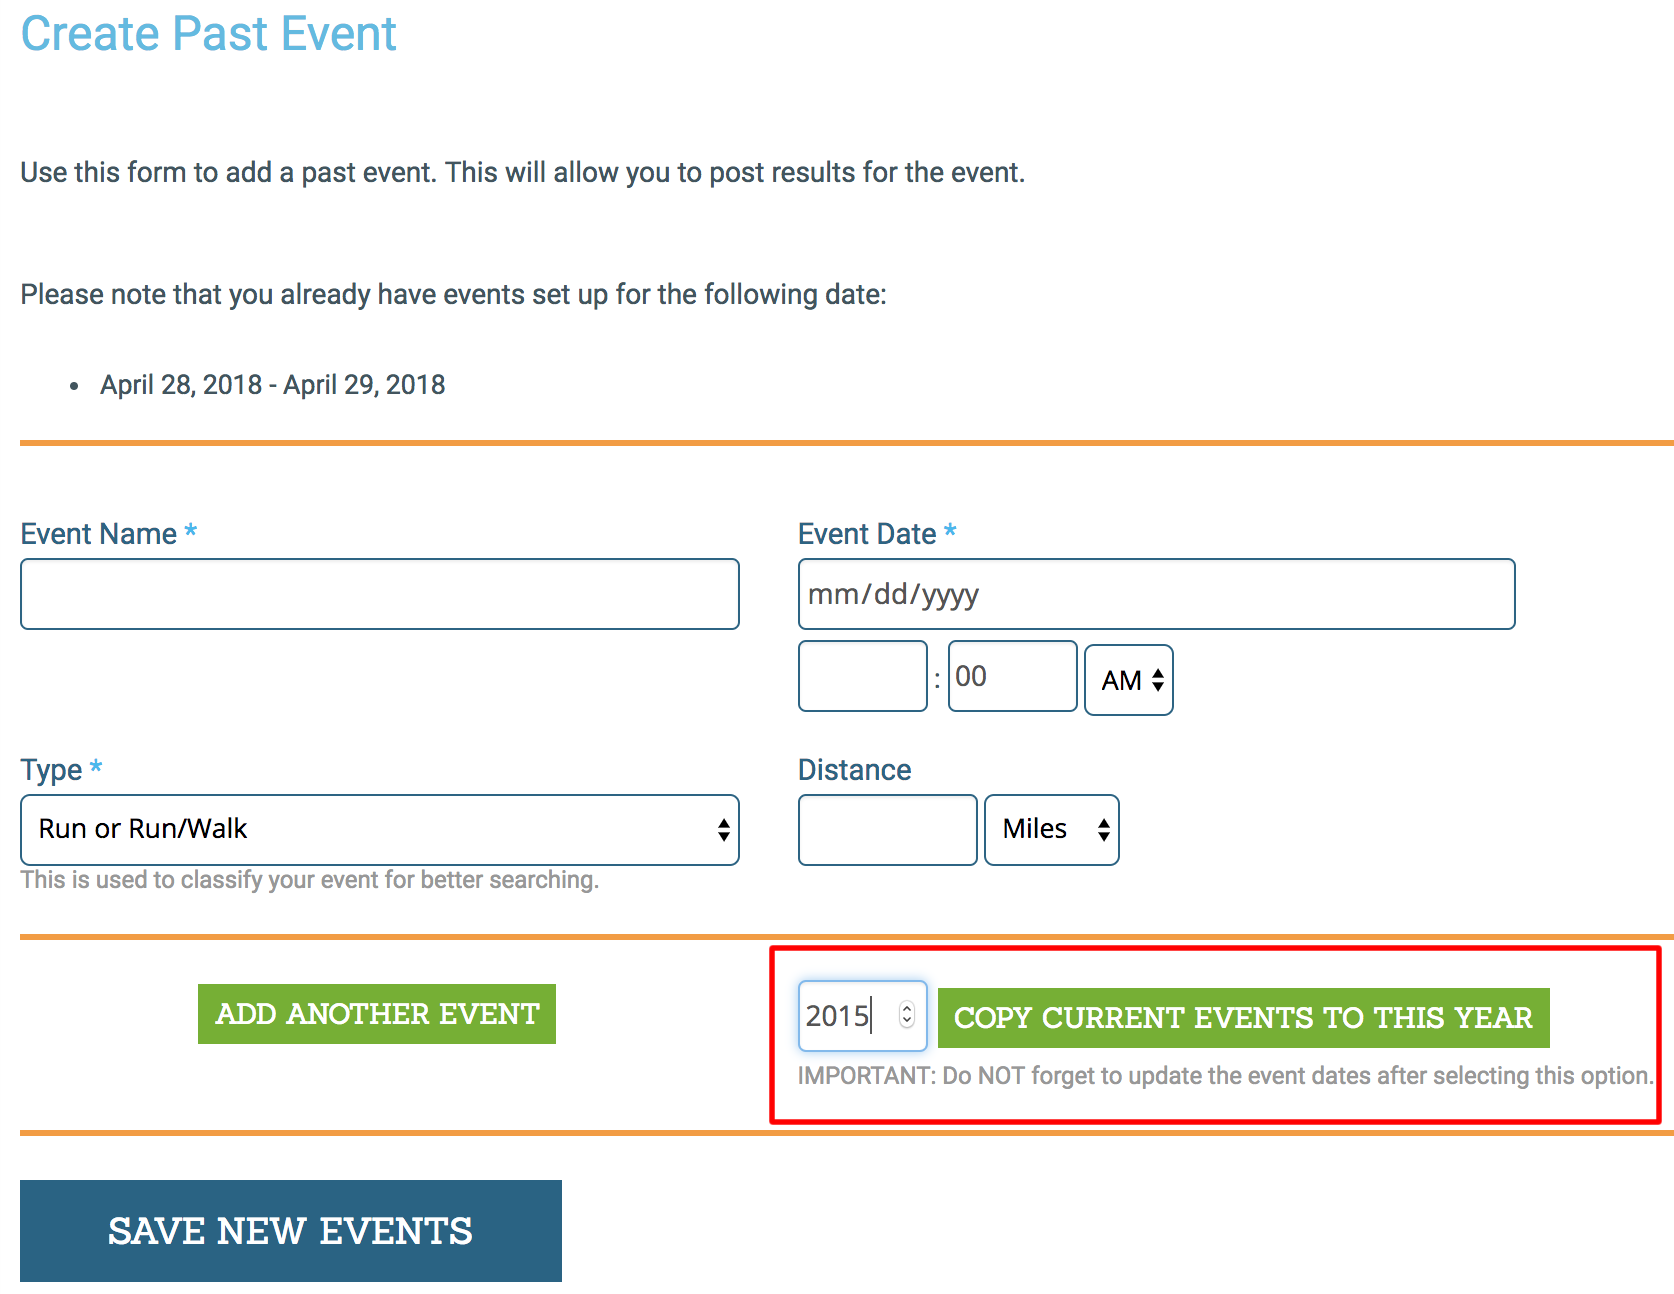Image resolution: width=1674 pixels, height=1294 pixels.
Task: Click the Event Name input field
Action: click(380, 593)
